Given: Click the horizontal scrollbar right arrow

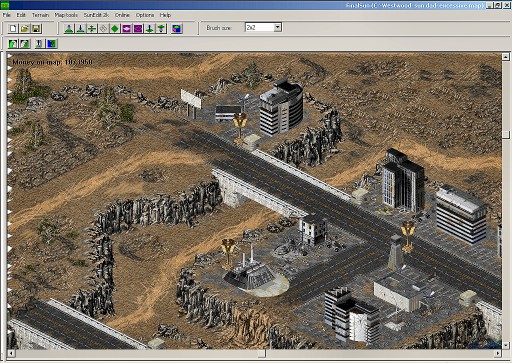Looking at the screenshot, I should pos(498,353).
